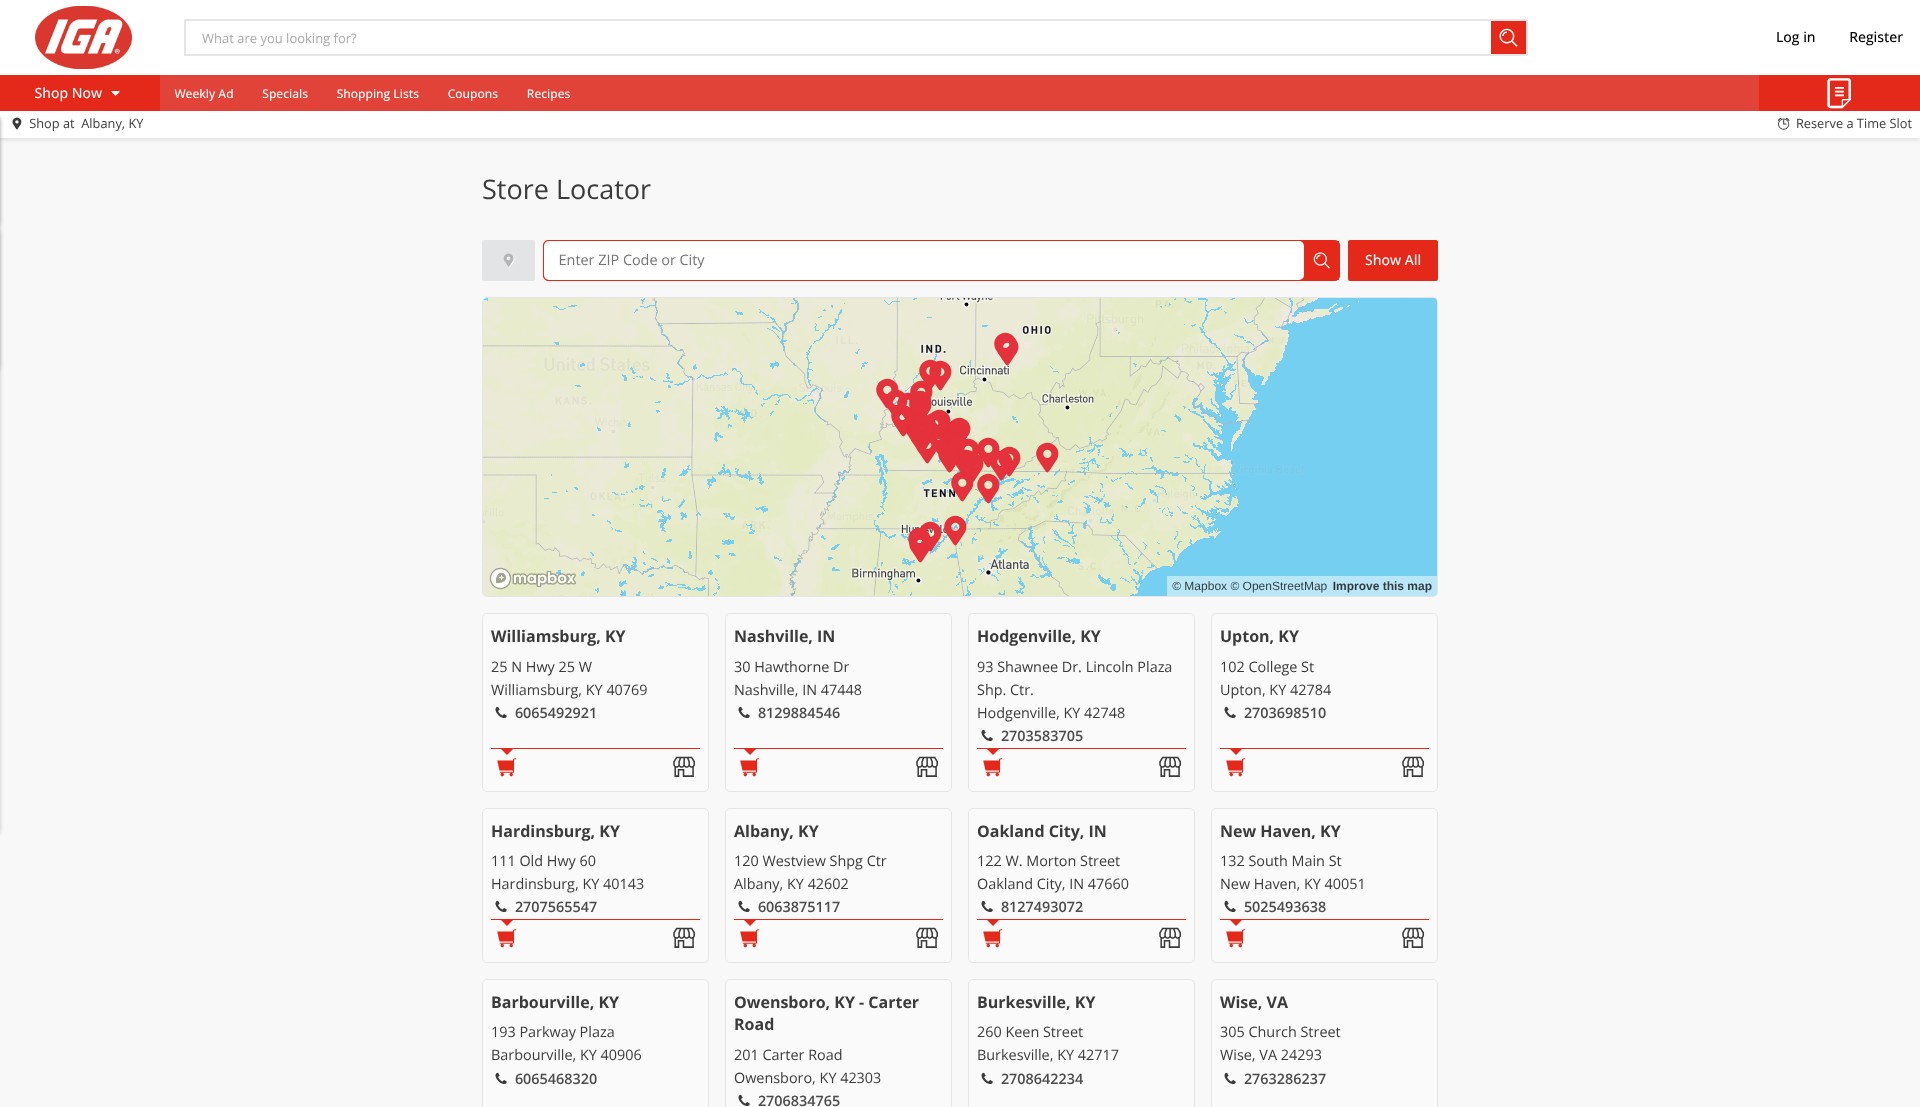Click the Hodgenville, KY store info icon
1920x1107 pixels.
pyautogui.click(x=1170, y=767)
